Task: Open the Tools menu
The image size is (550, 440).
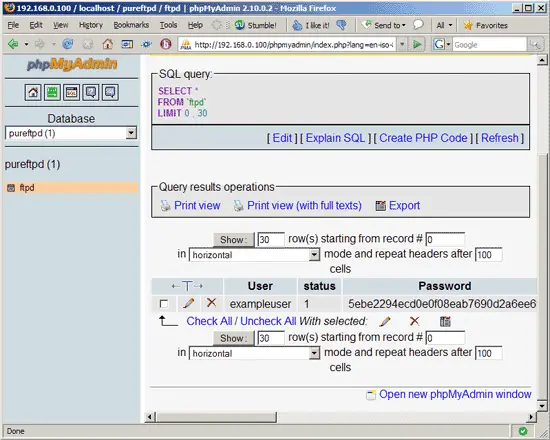Action: tap(168, 25)
